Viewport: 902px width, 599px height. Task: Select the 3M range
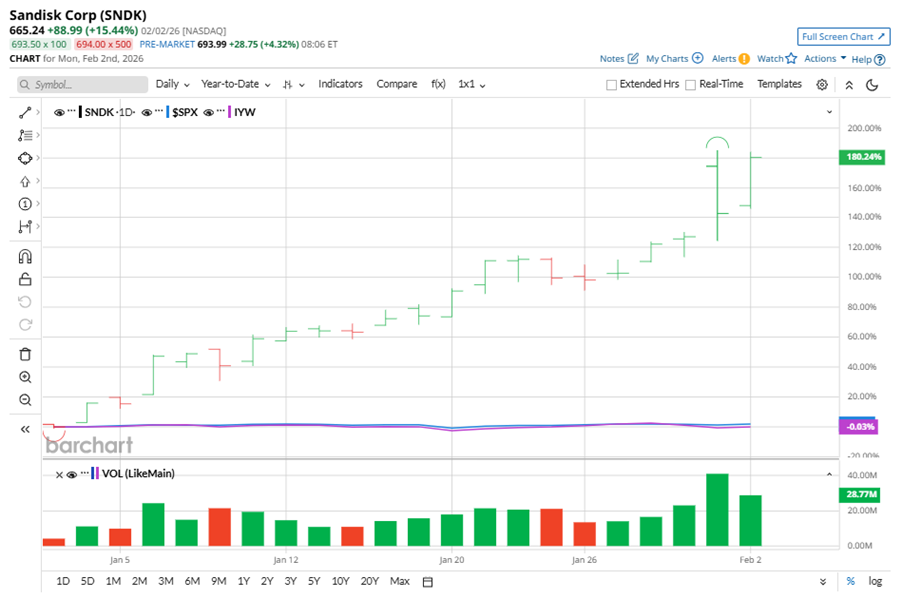point(166,581)
